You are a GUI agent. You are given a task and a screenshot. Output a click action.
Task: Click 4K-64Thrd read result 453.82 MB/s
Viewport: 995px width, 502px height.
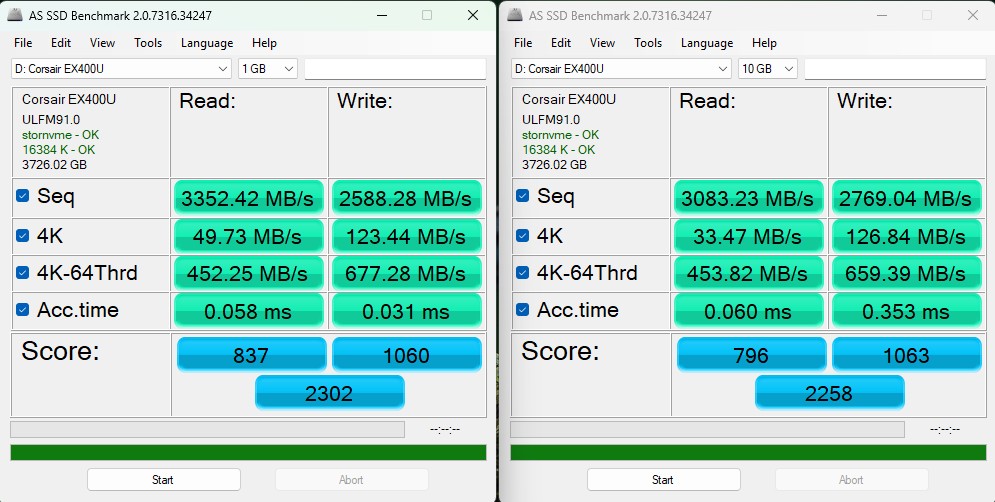749,273
